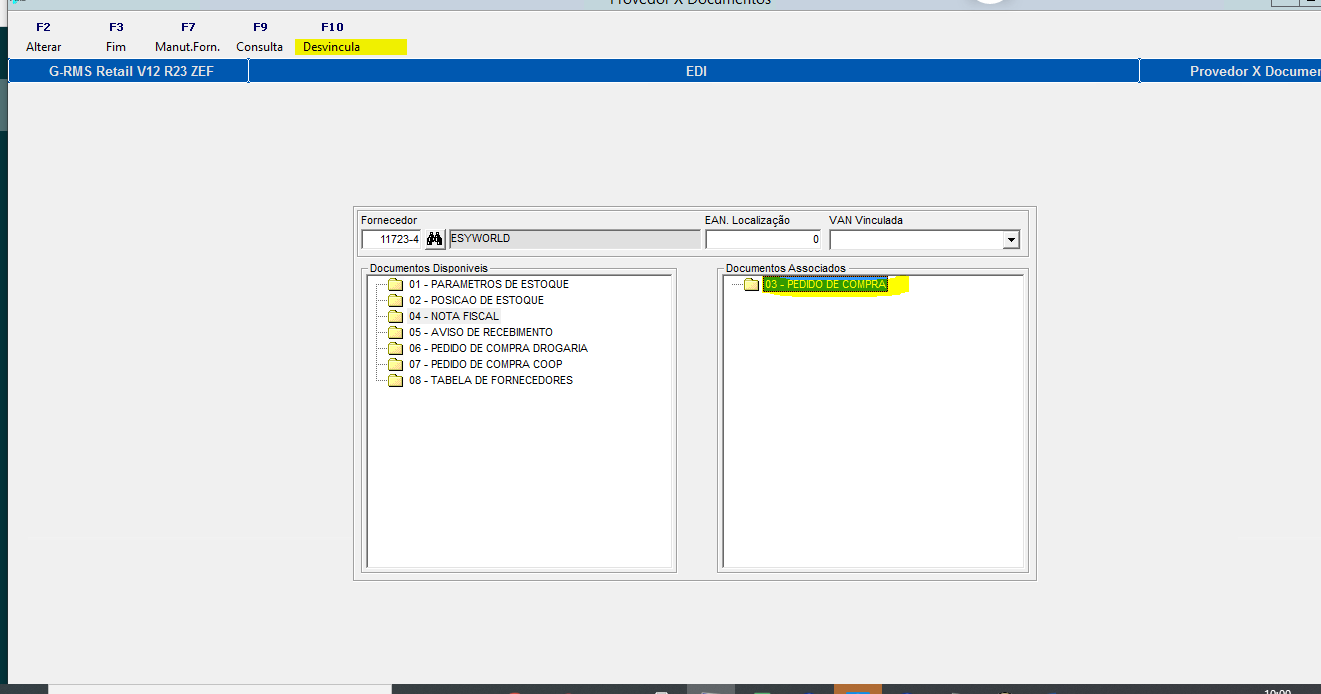The image size is (1321, 694).
Task: Click folder icon of 05 - AVISO DE RECEBIMENTO
Action: tap(395, 332)
